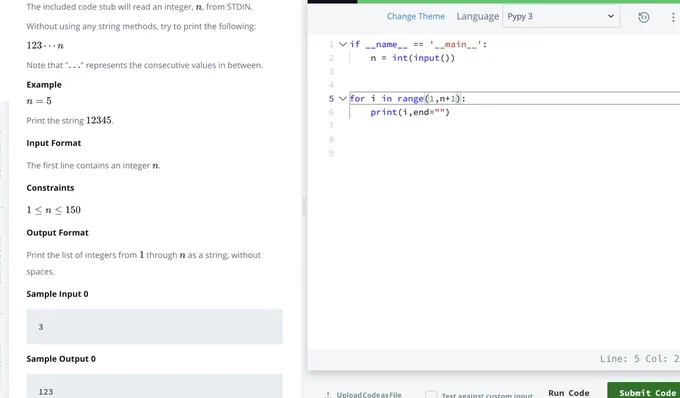Click empty editor line 8

point(514,139)
